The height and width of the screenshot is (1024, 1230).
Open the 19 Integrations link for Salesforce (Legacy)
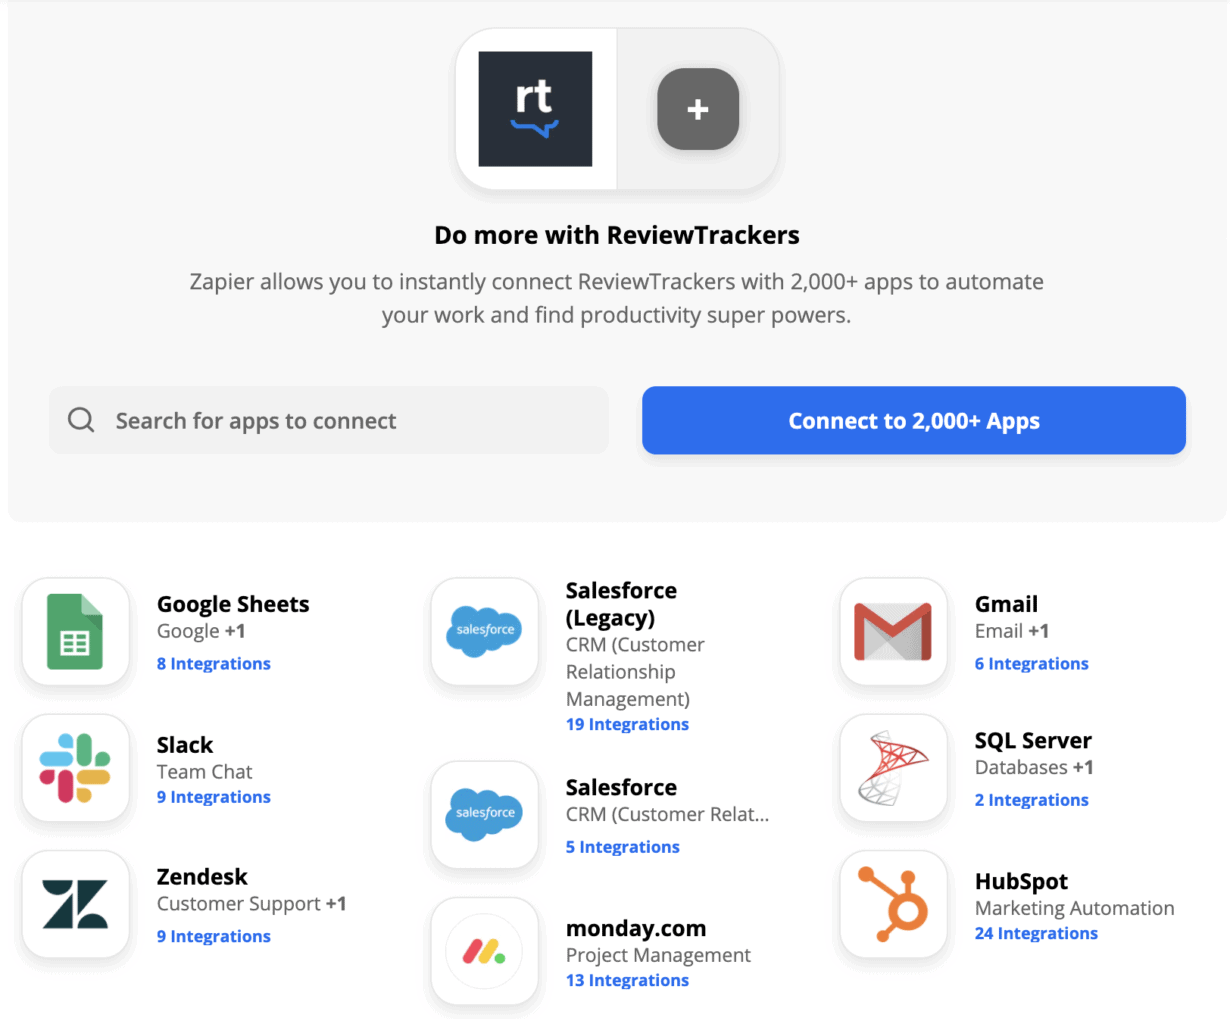(x=627, y=724)
